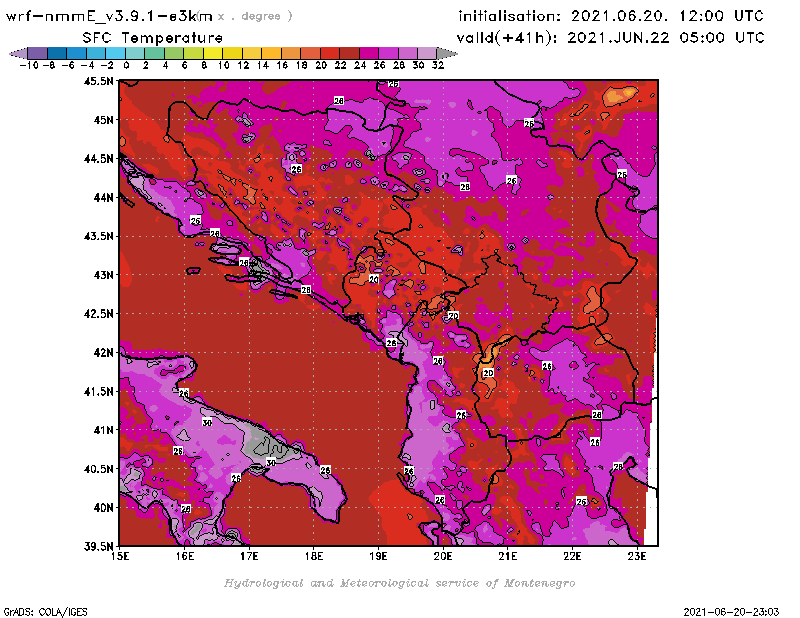Viewport: 800px width, 618px height.
Task: Click legend swatch between 30 and 32
Action: (427, 53)
